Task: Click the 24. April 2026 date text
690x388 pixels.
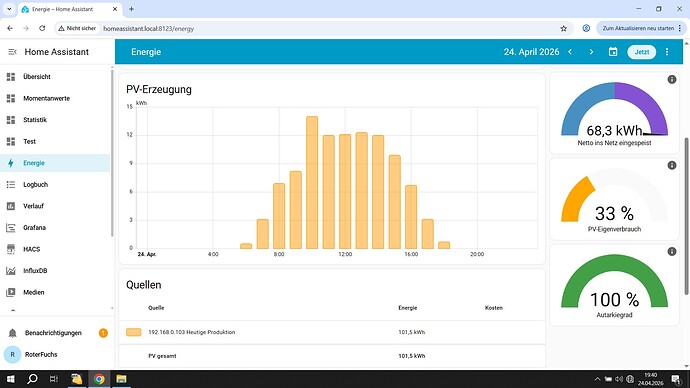Action: [531, 52]
